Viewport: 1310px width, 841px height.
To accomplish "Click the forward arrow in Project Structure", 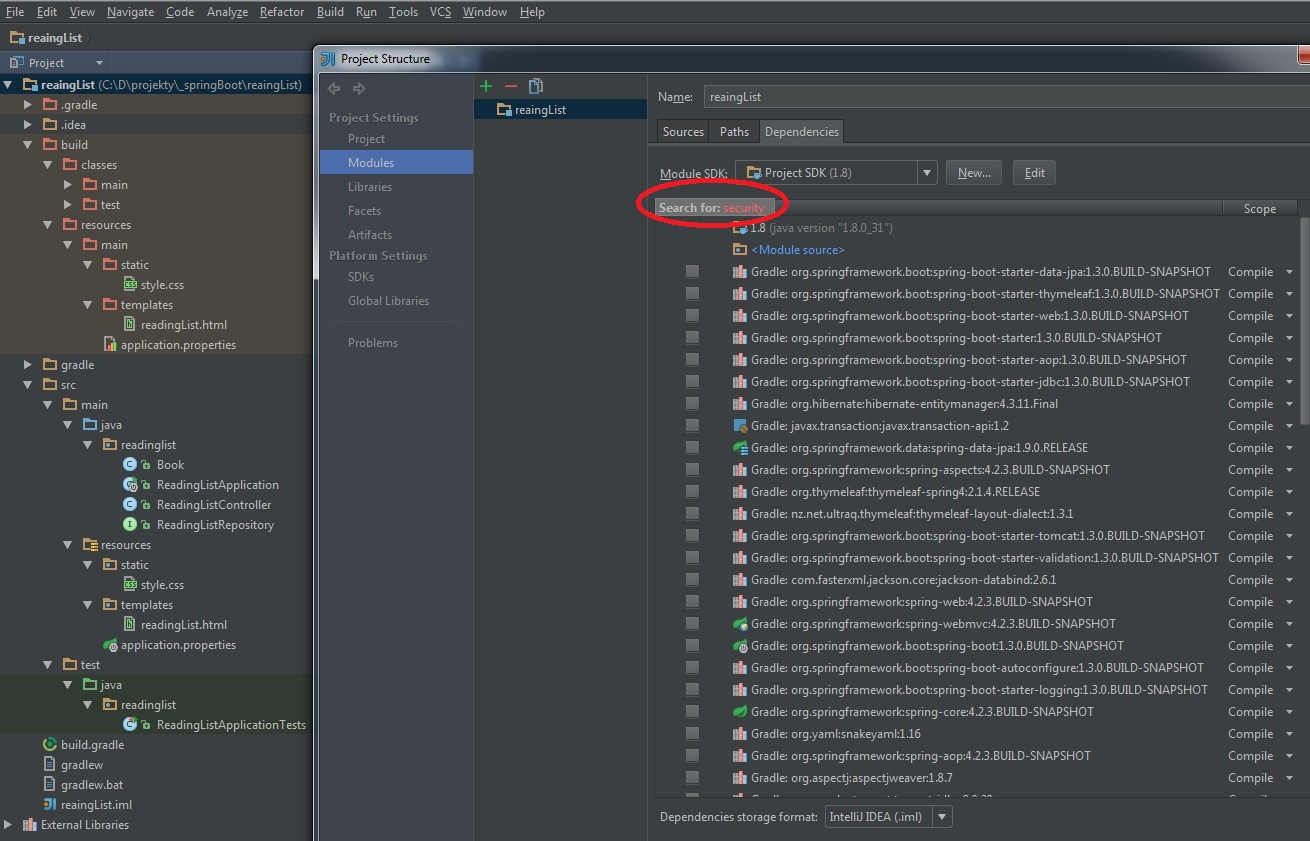I will [x=359, y=89].
